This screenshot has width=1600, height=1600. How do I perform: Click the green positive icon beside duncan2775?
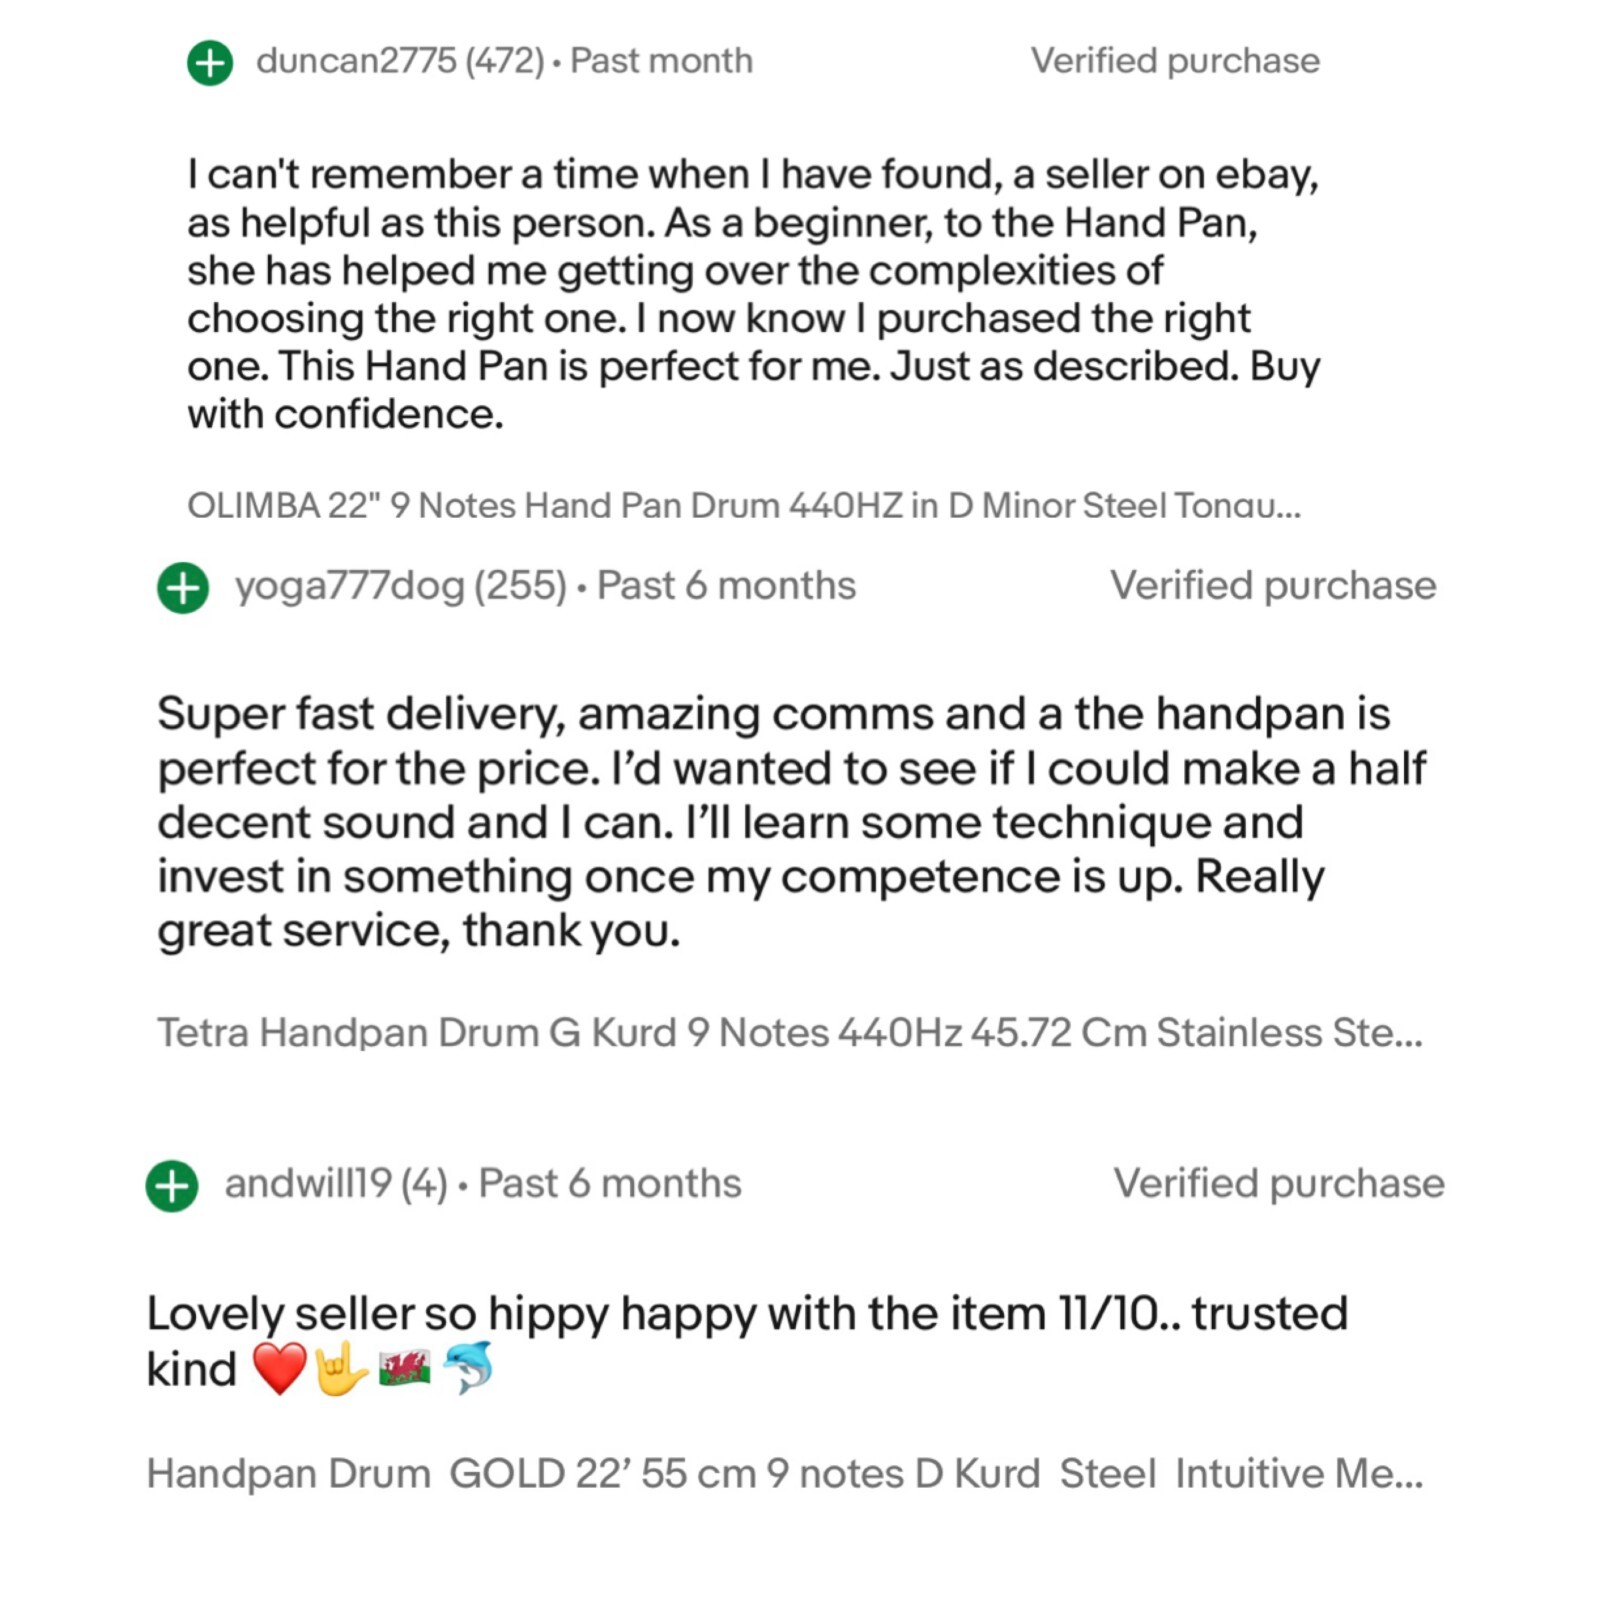(x=210, y=63)
